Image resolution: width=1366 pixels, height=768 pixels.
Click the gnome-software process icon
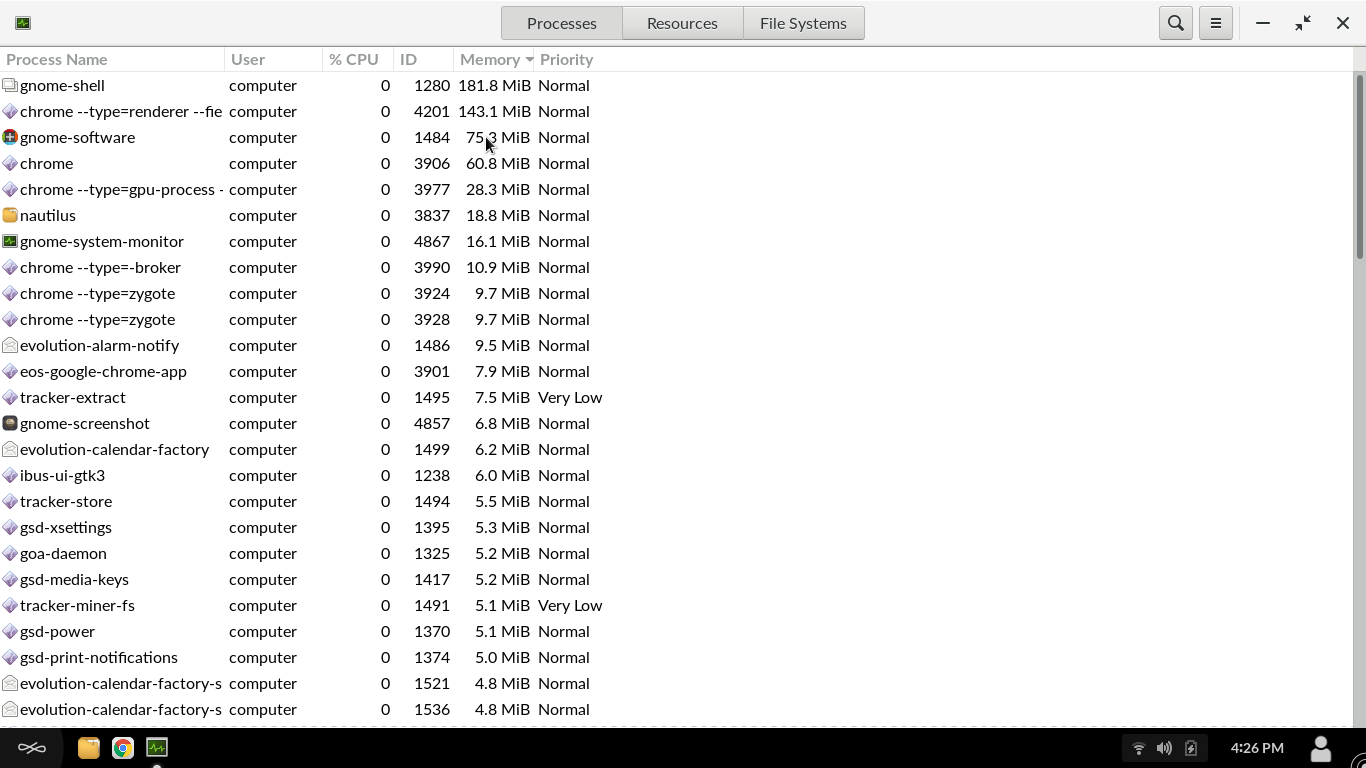click(x=10, y=137)
